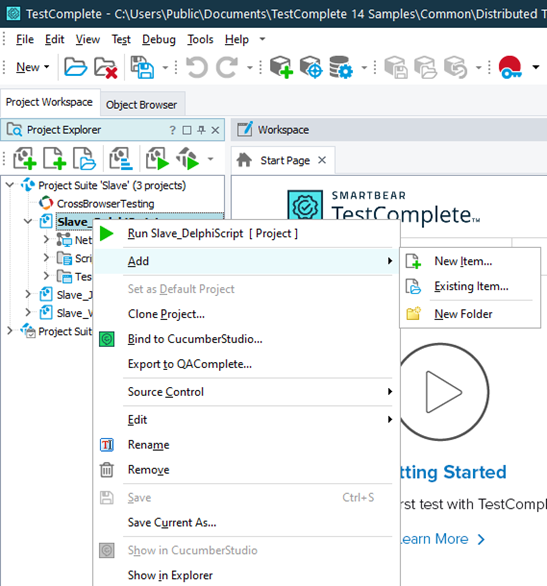Close the Project Explorer panel
Image resolution: width=547 pixels, height=586 pixels.
click(215, 130)
